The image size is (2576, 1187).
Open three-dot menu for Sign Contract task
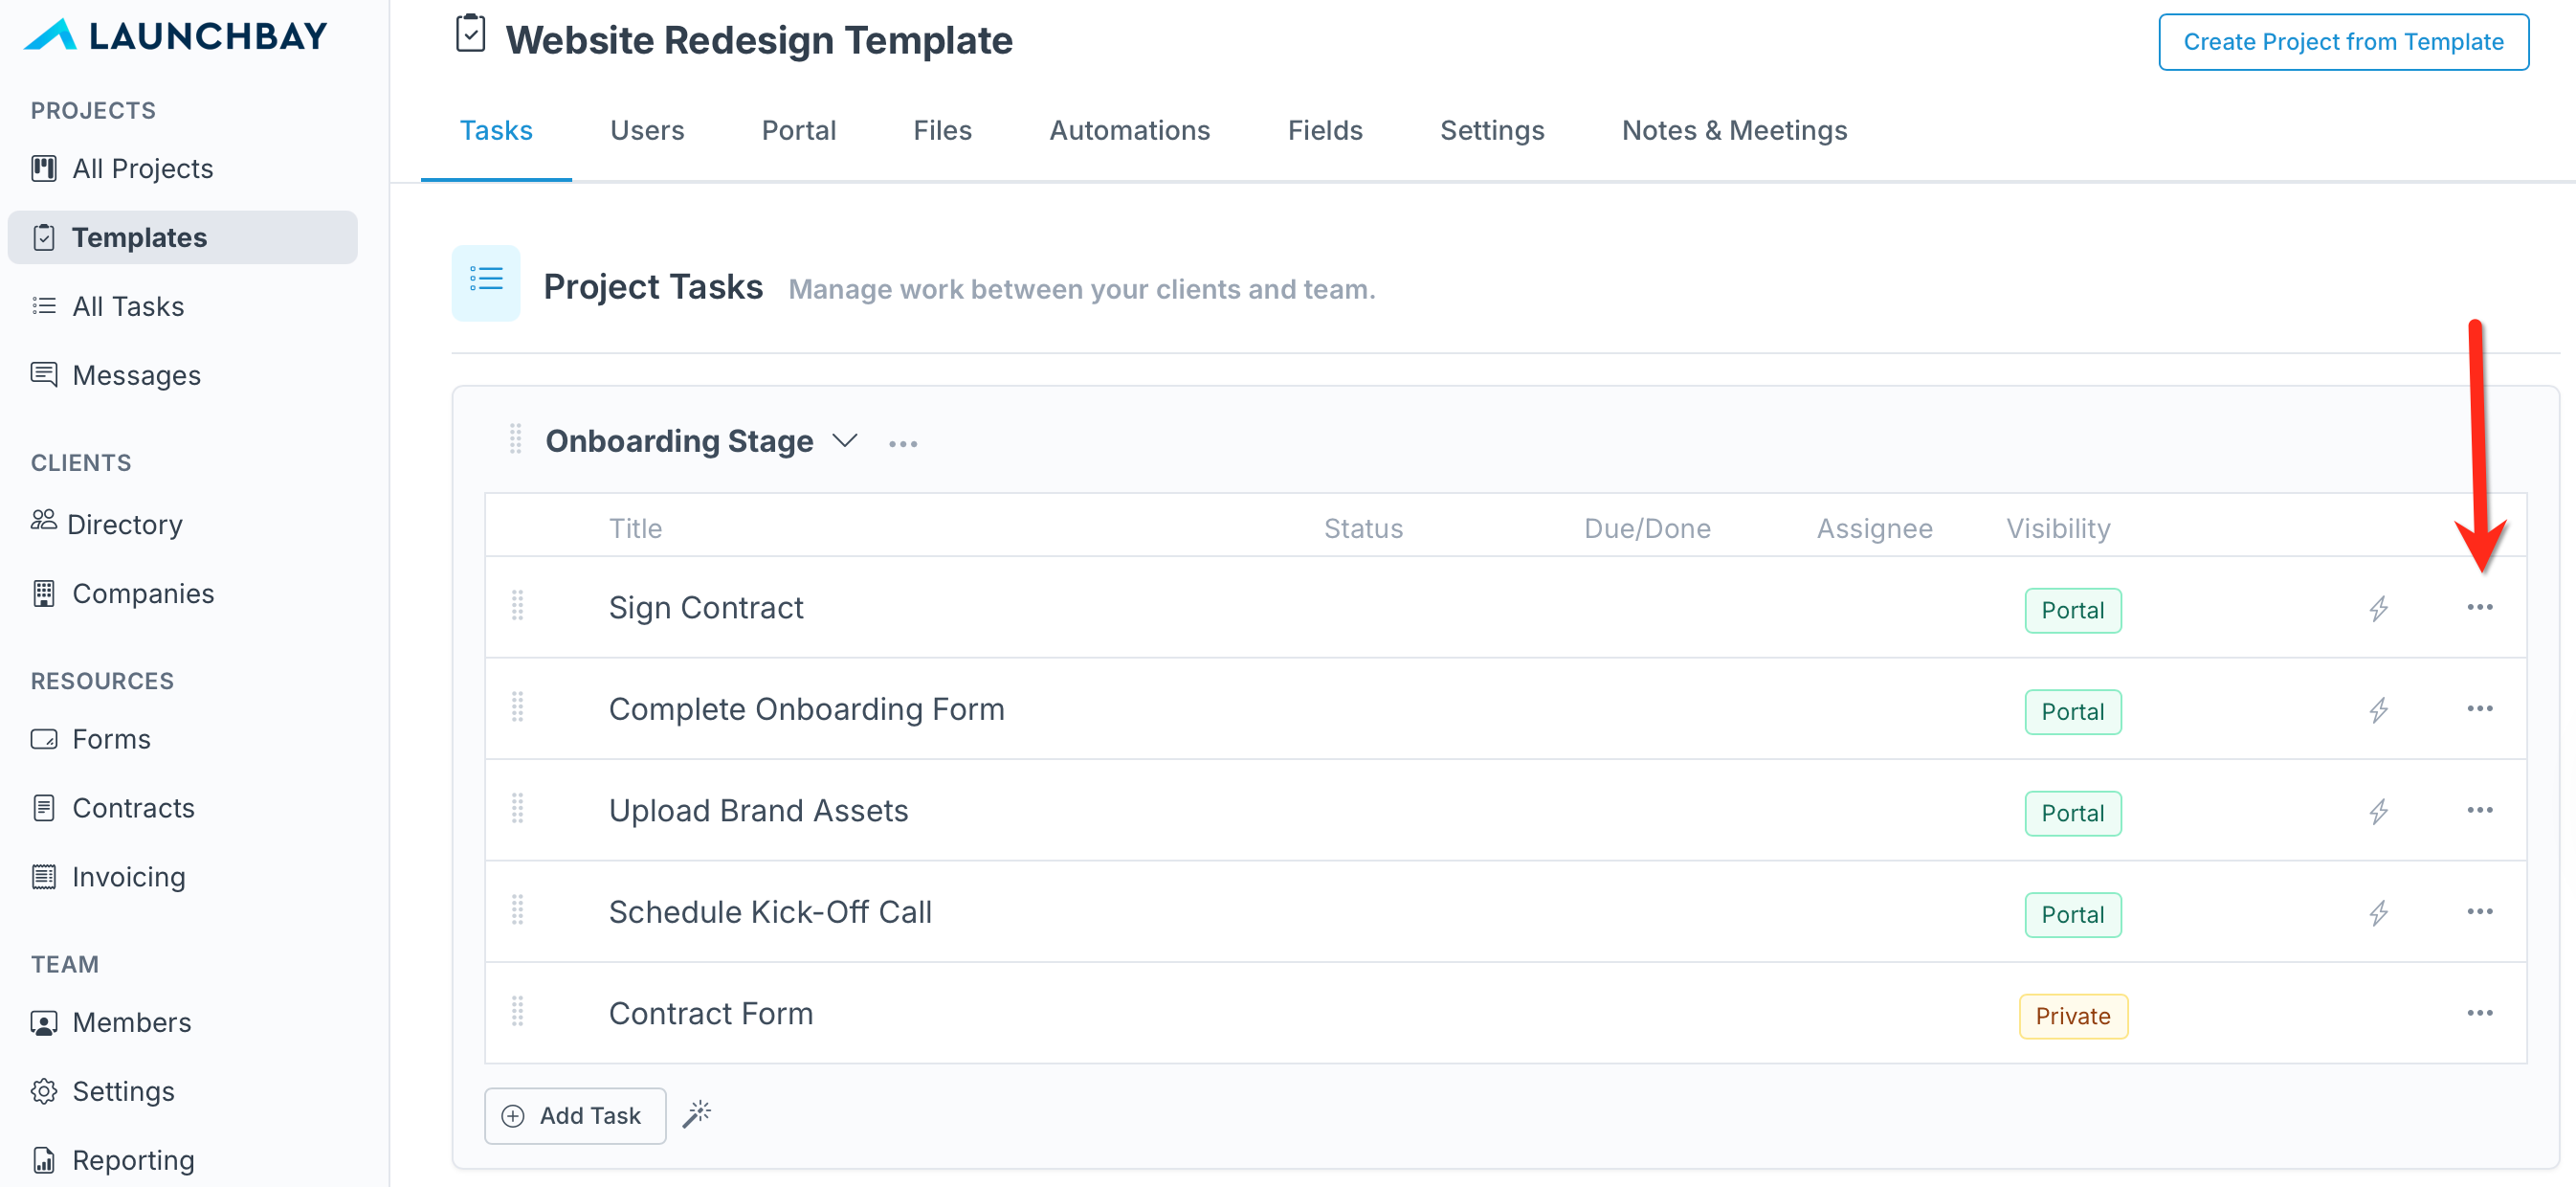coord(2479,607)
